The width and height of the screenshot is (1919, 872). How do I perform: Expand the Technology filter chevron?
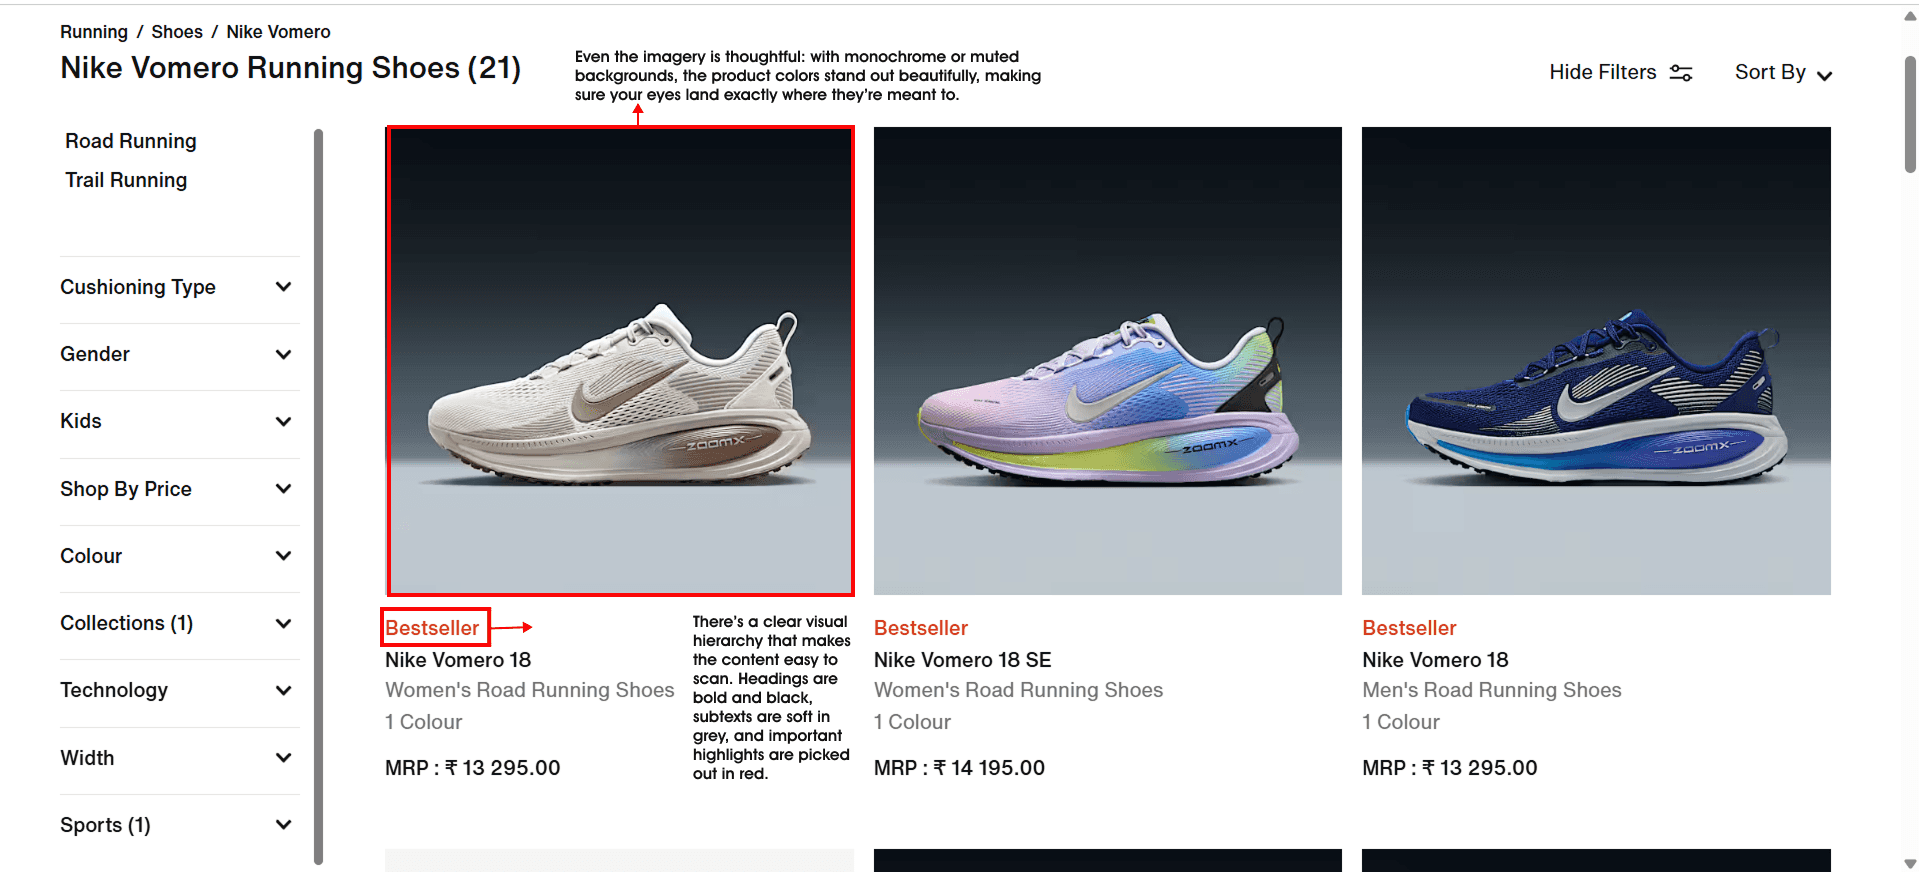(x=283, y=690)
